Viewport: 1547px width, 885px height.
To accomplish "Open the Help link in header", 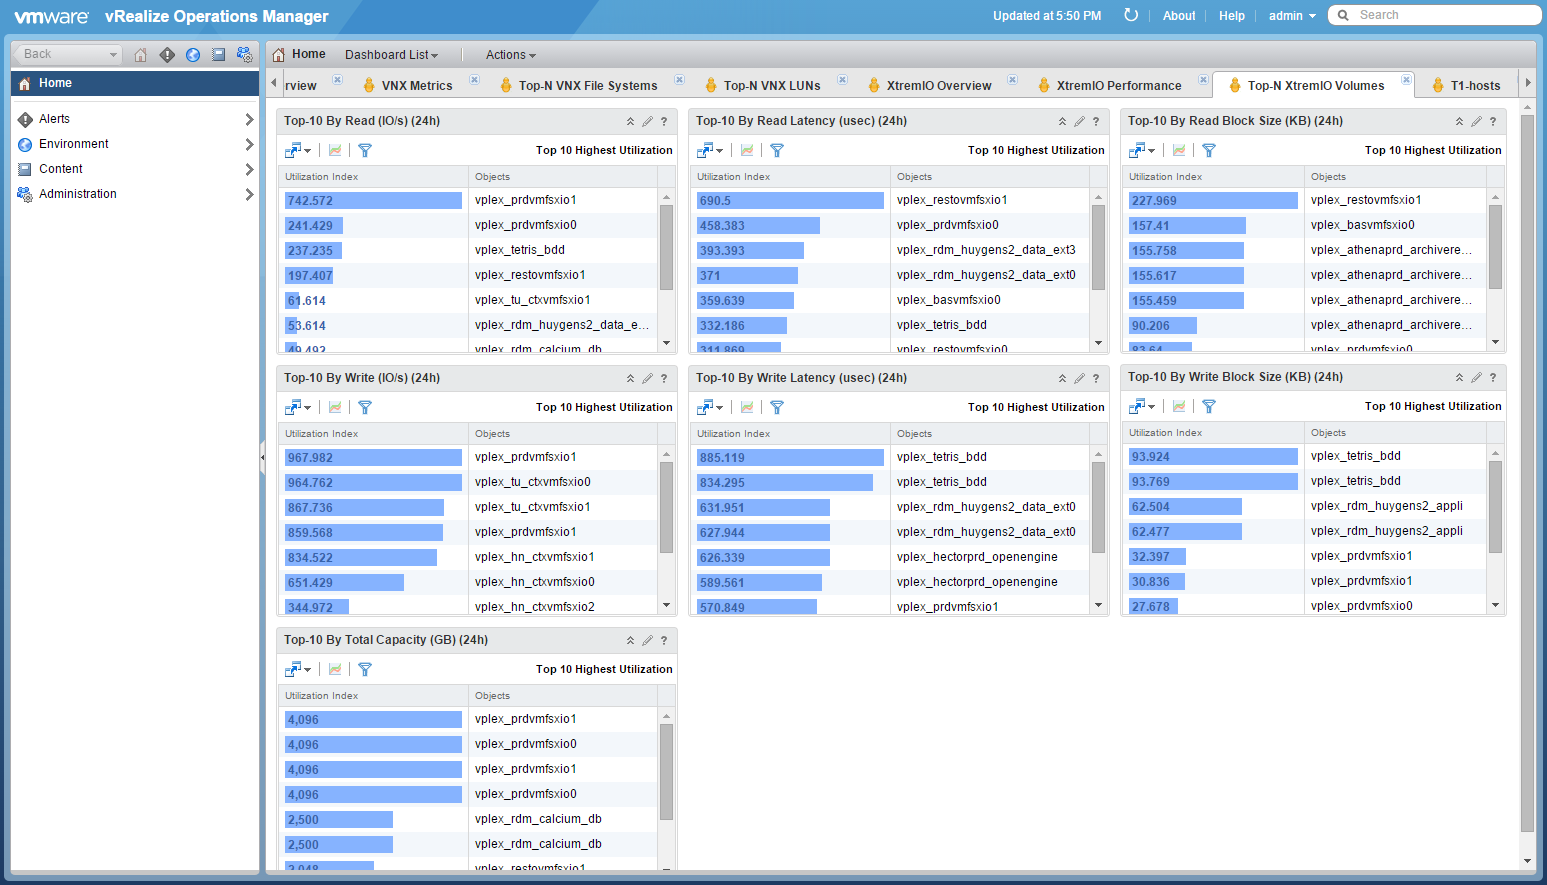I will pos(1232,16).
